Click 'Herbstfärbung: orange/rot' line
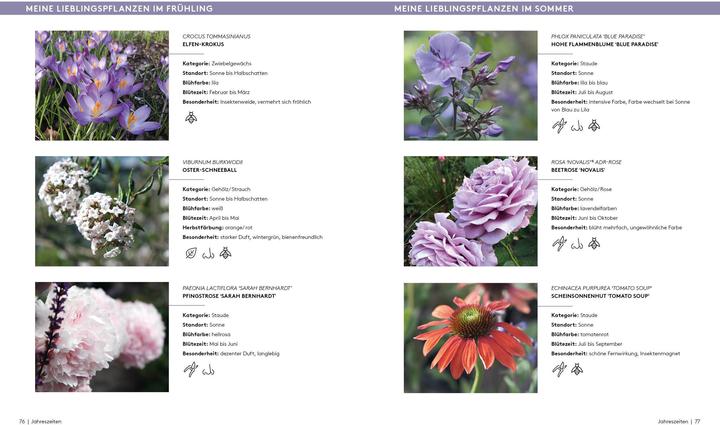Image resolution: width=720 pixels, height=425 pixels. (x=217, y=228)
